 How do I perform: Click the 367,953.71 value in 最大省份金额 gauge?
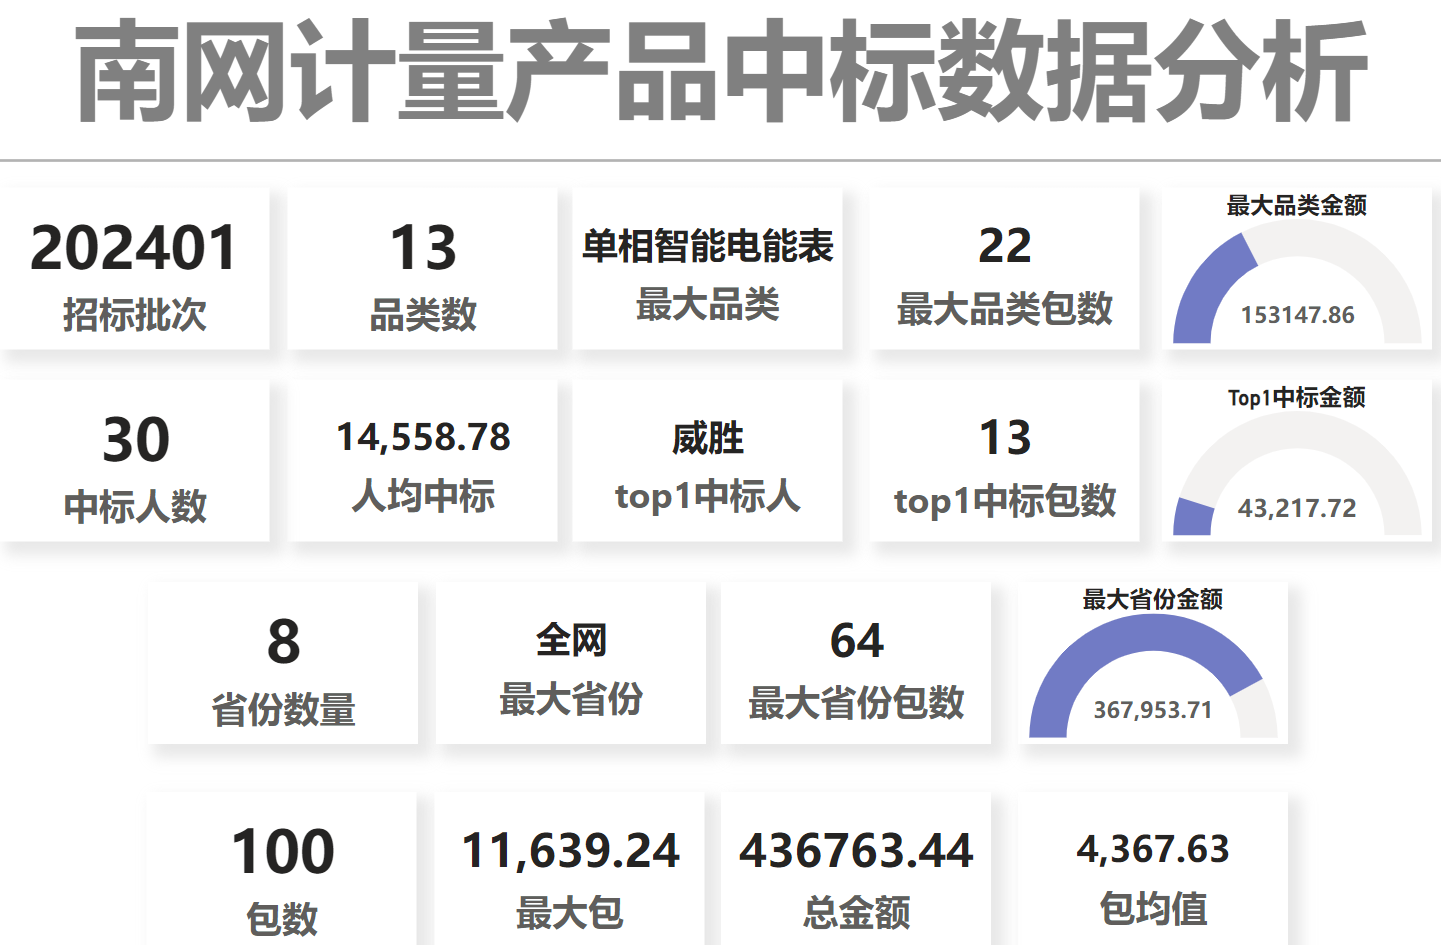(x=1152, y=710)
